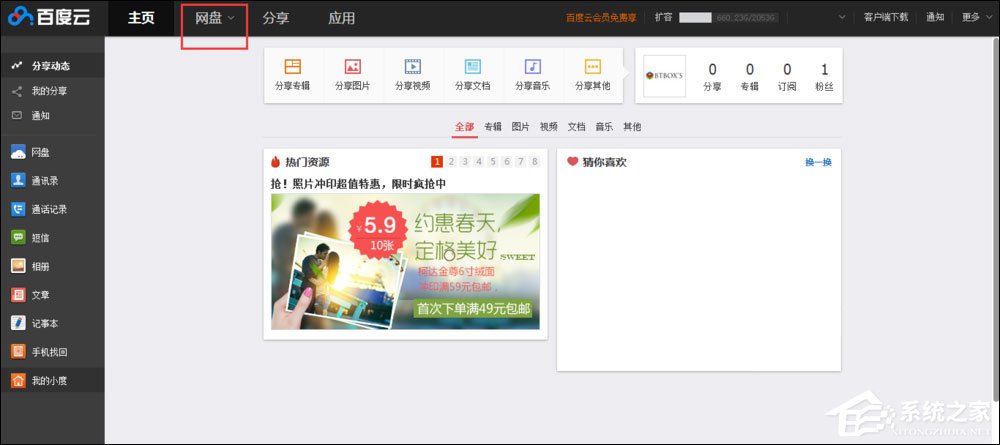Open the 分享文档 share document icon

click(473, 66)
